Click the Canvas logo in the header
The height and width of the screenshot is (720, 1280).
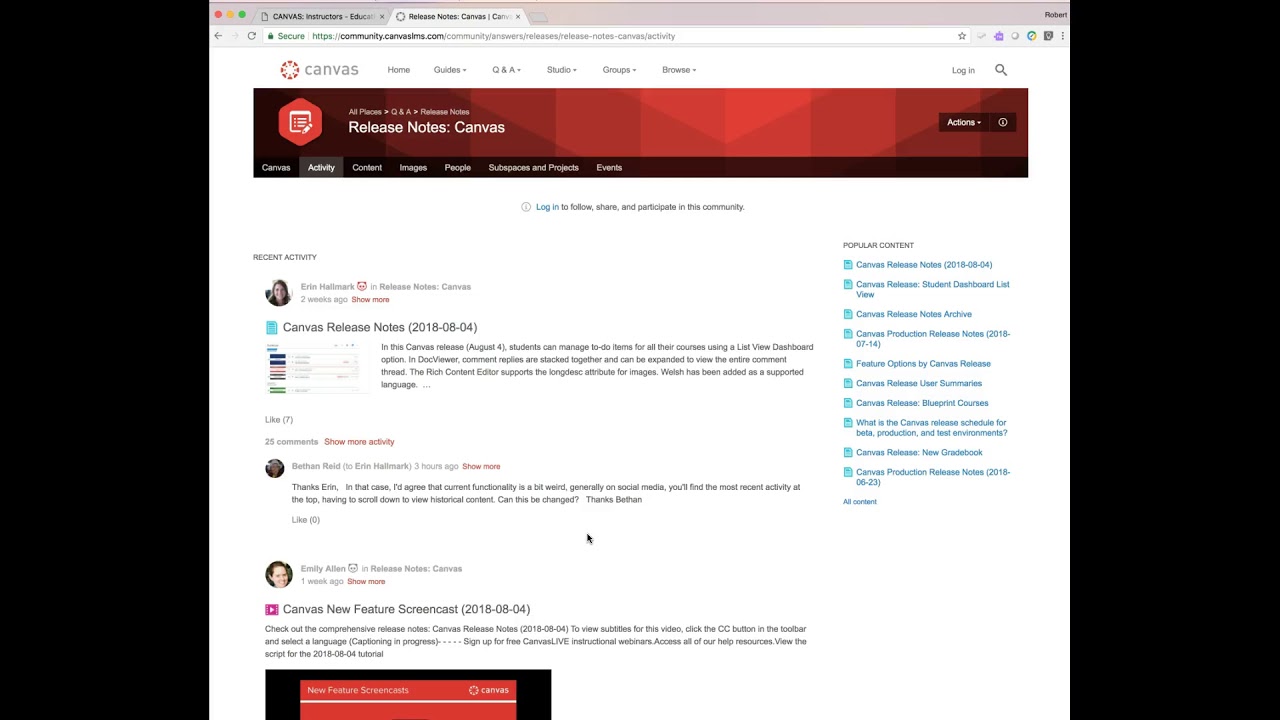click(319, 70)
